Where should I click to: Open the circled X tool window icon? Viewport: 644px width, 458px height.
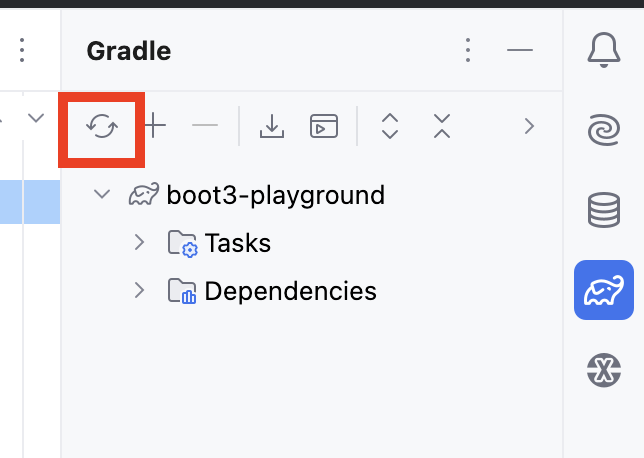(x=604, y=370)
